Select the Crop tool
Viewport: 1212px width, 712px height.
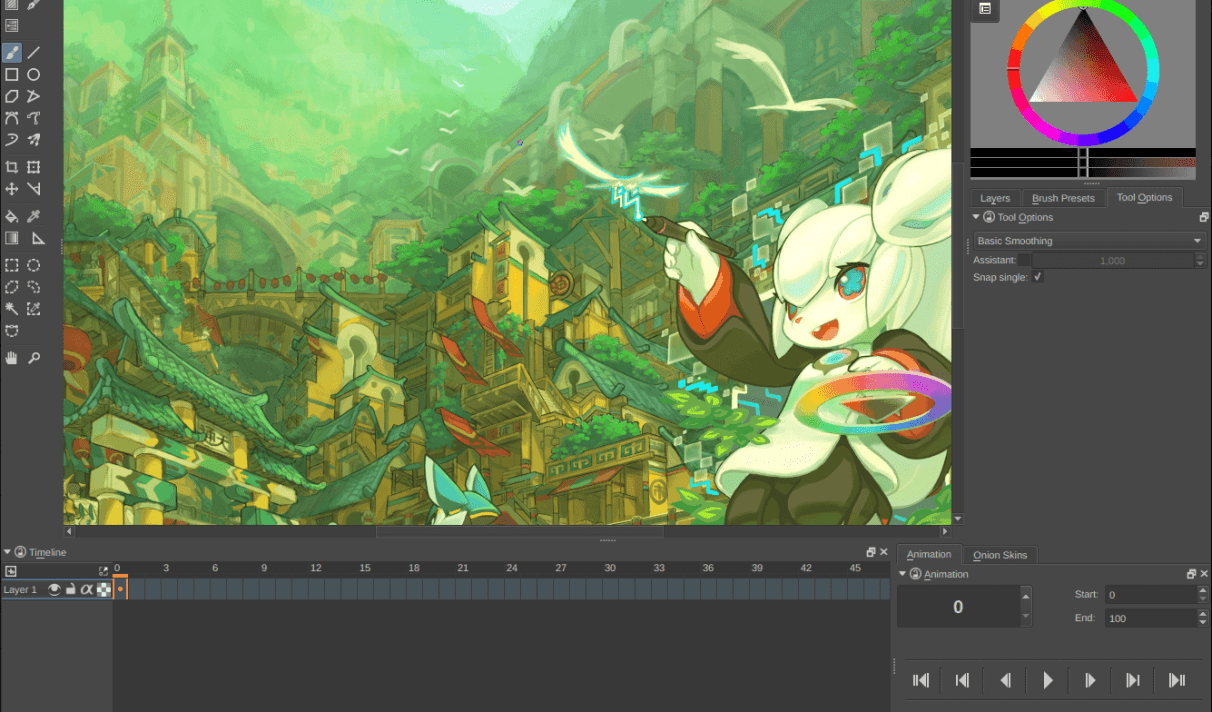coord(12,167)
